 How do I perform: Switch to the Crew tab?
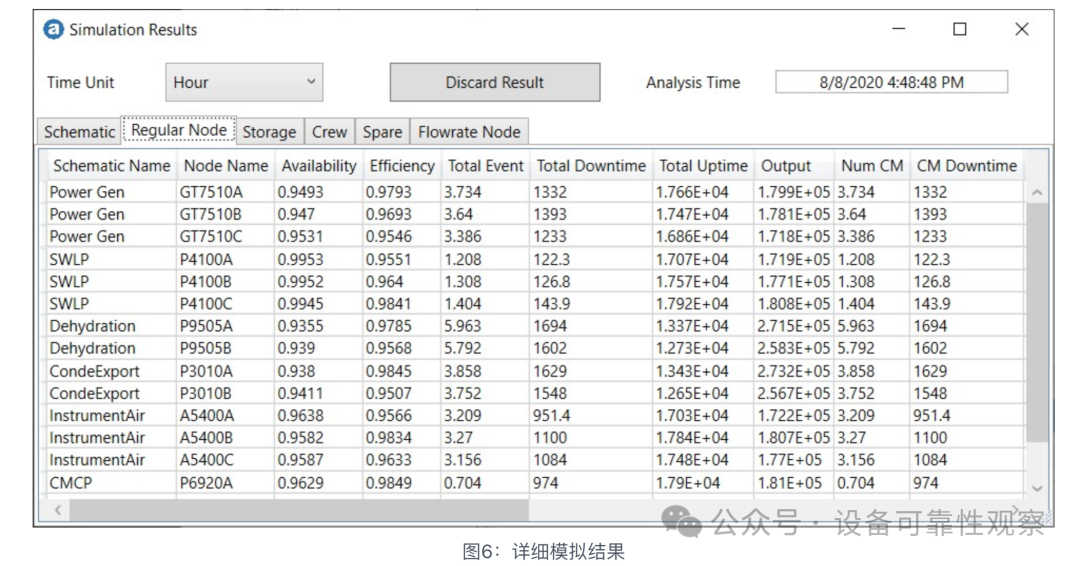point(329,132)
